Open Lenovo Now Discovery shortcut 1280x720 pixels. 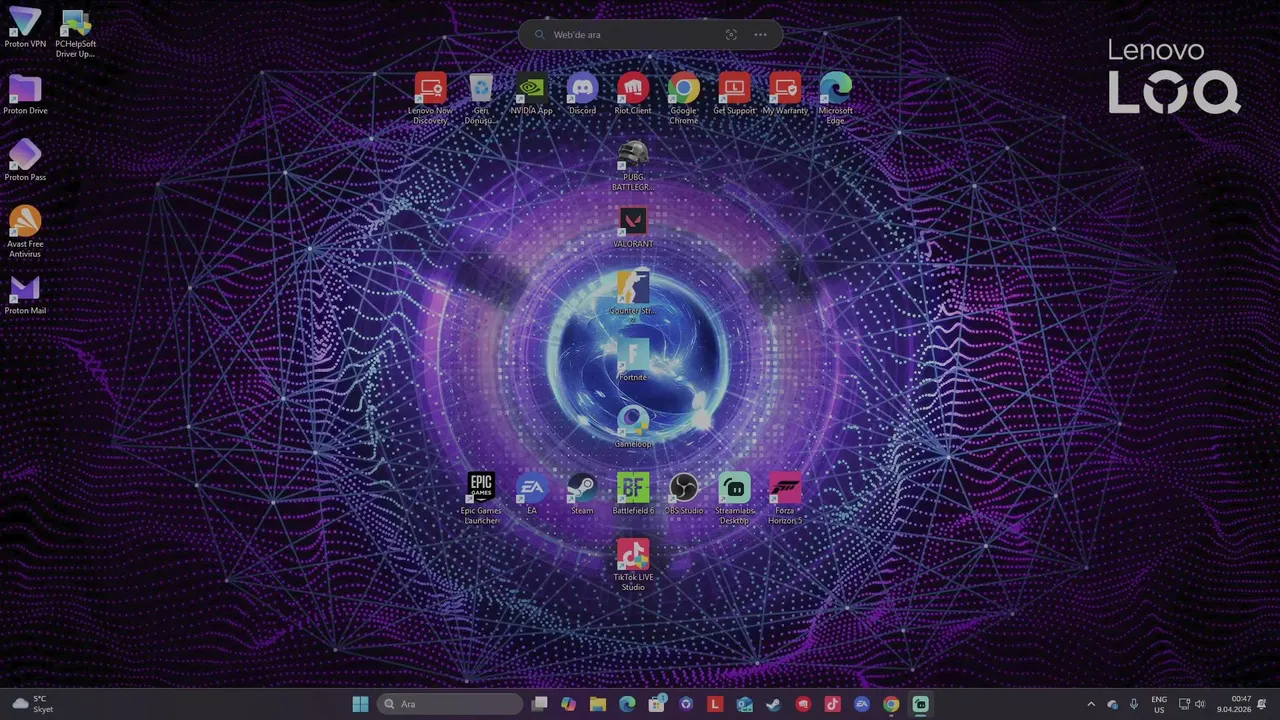pos(430,98)
